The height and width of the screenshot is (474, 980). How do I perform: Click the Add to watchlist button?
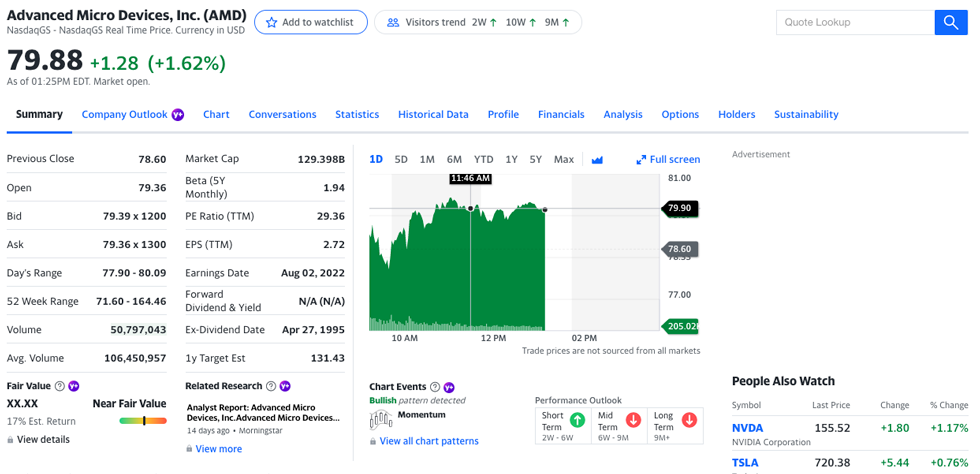(x=311, y=23)
